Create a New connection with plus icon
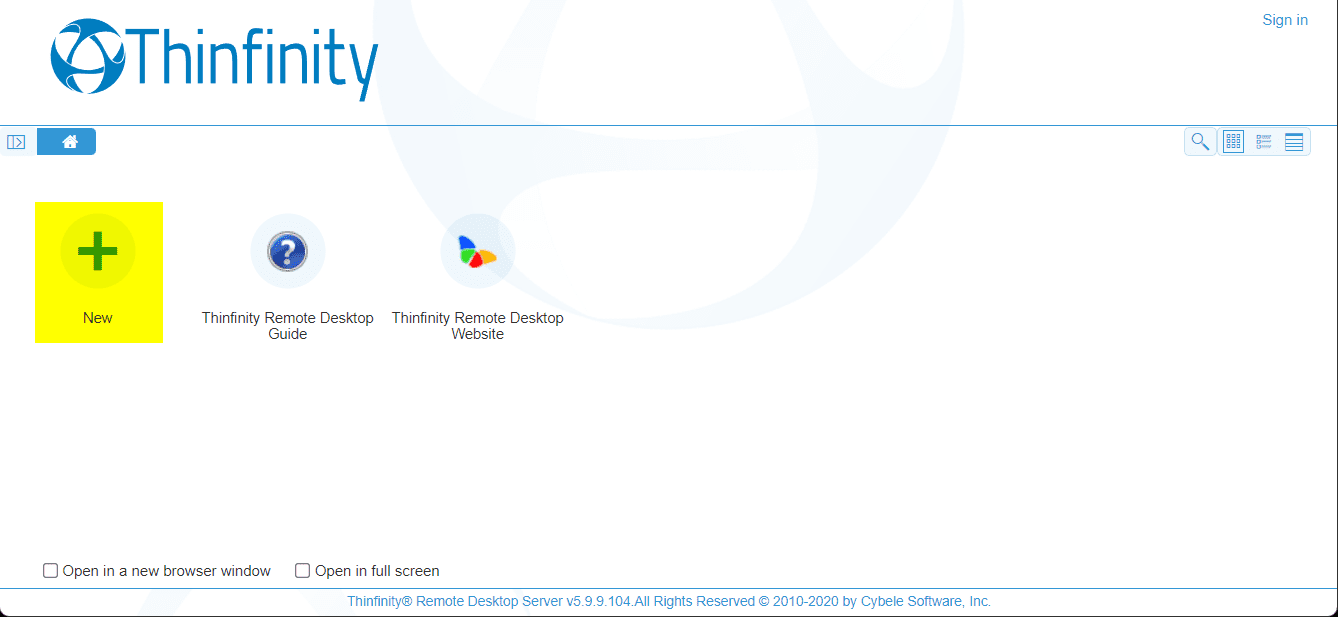Screen dimensions: 1338x617 pos(98,251)
